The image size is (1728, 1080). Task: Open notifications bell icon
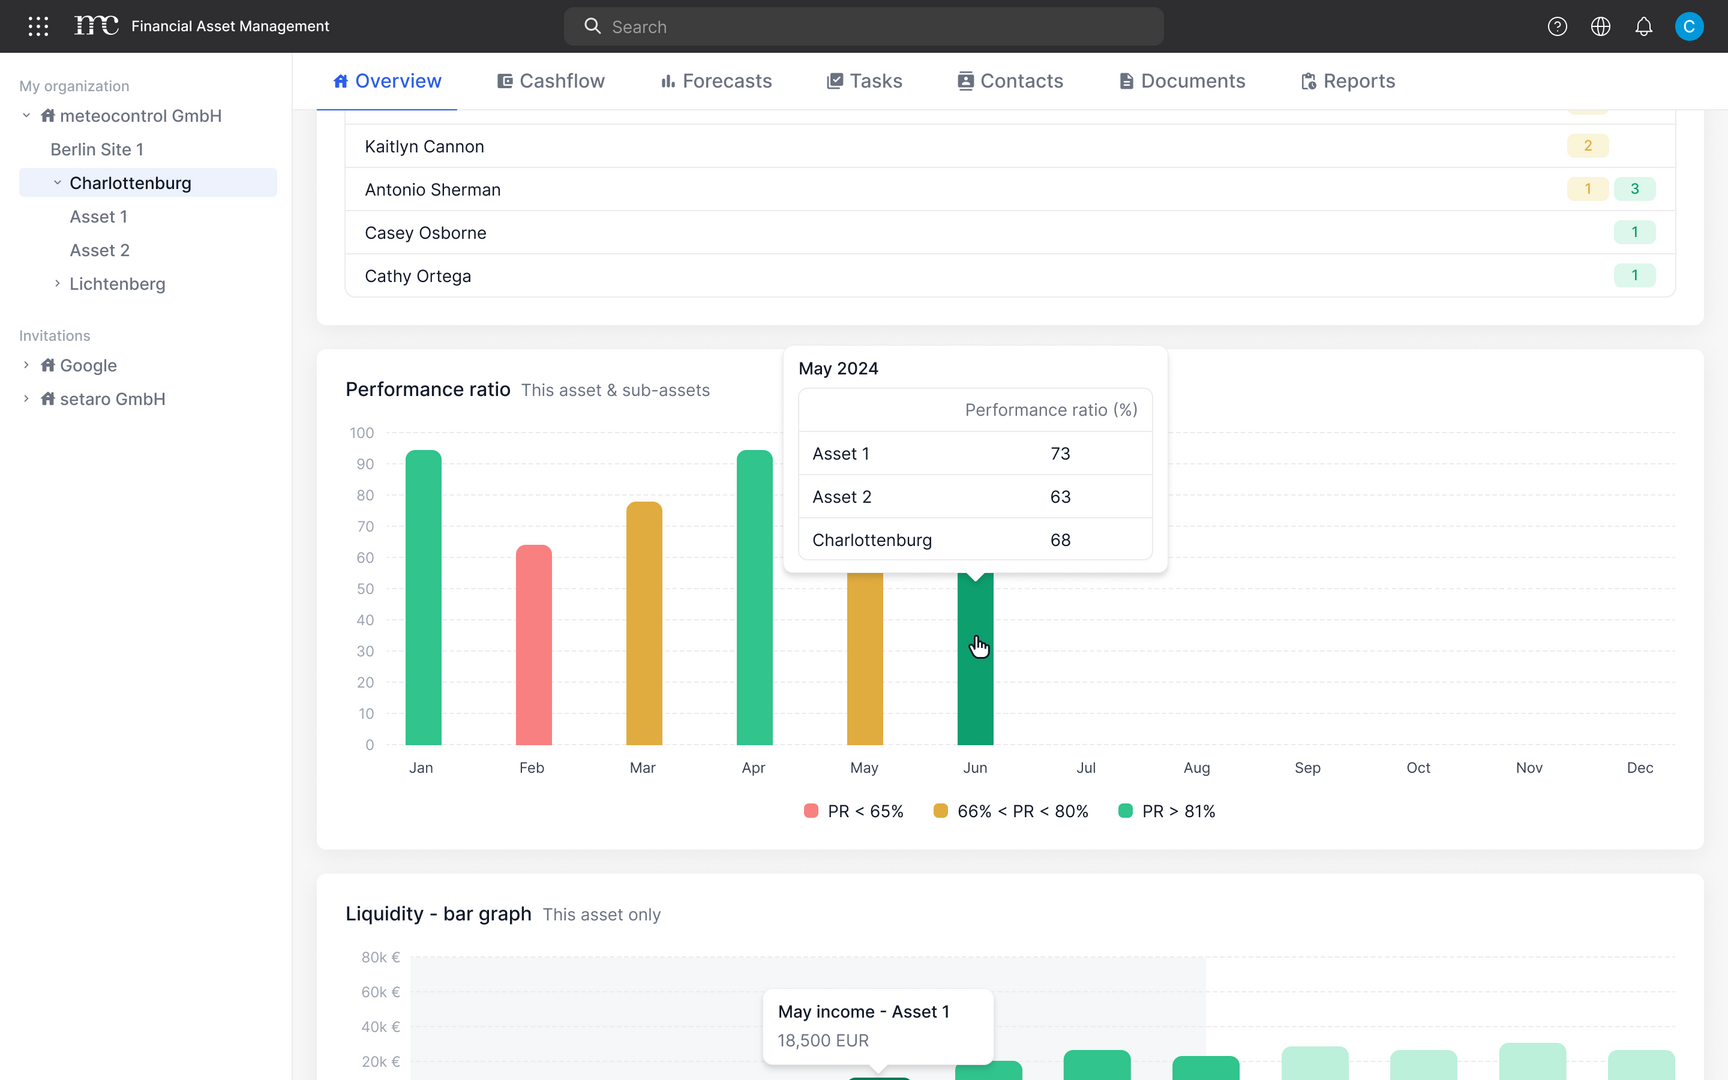click(x=1644, y=27)
